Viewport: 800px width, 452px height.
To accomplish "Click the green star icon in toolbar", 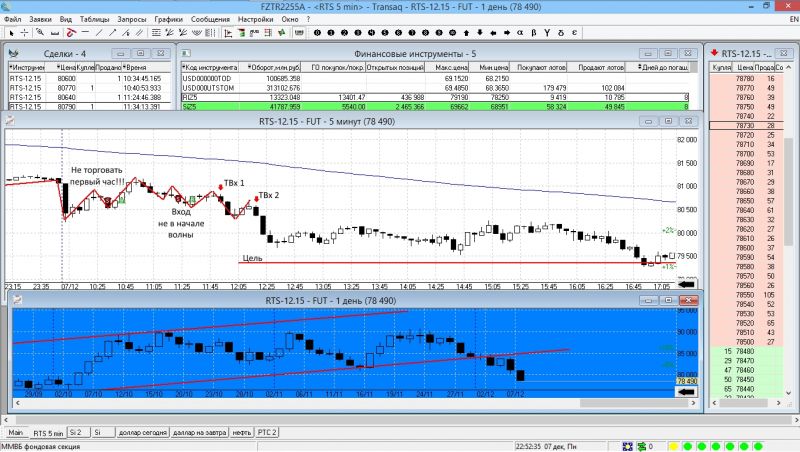I will point(282,33).
